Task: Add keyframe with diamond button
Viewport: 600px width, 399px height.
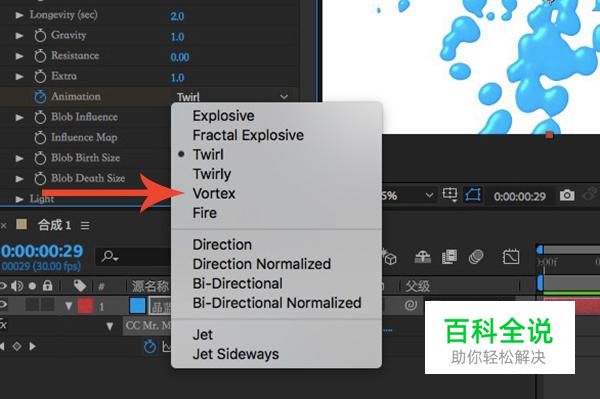Action: coord(16,346)
